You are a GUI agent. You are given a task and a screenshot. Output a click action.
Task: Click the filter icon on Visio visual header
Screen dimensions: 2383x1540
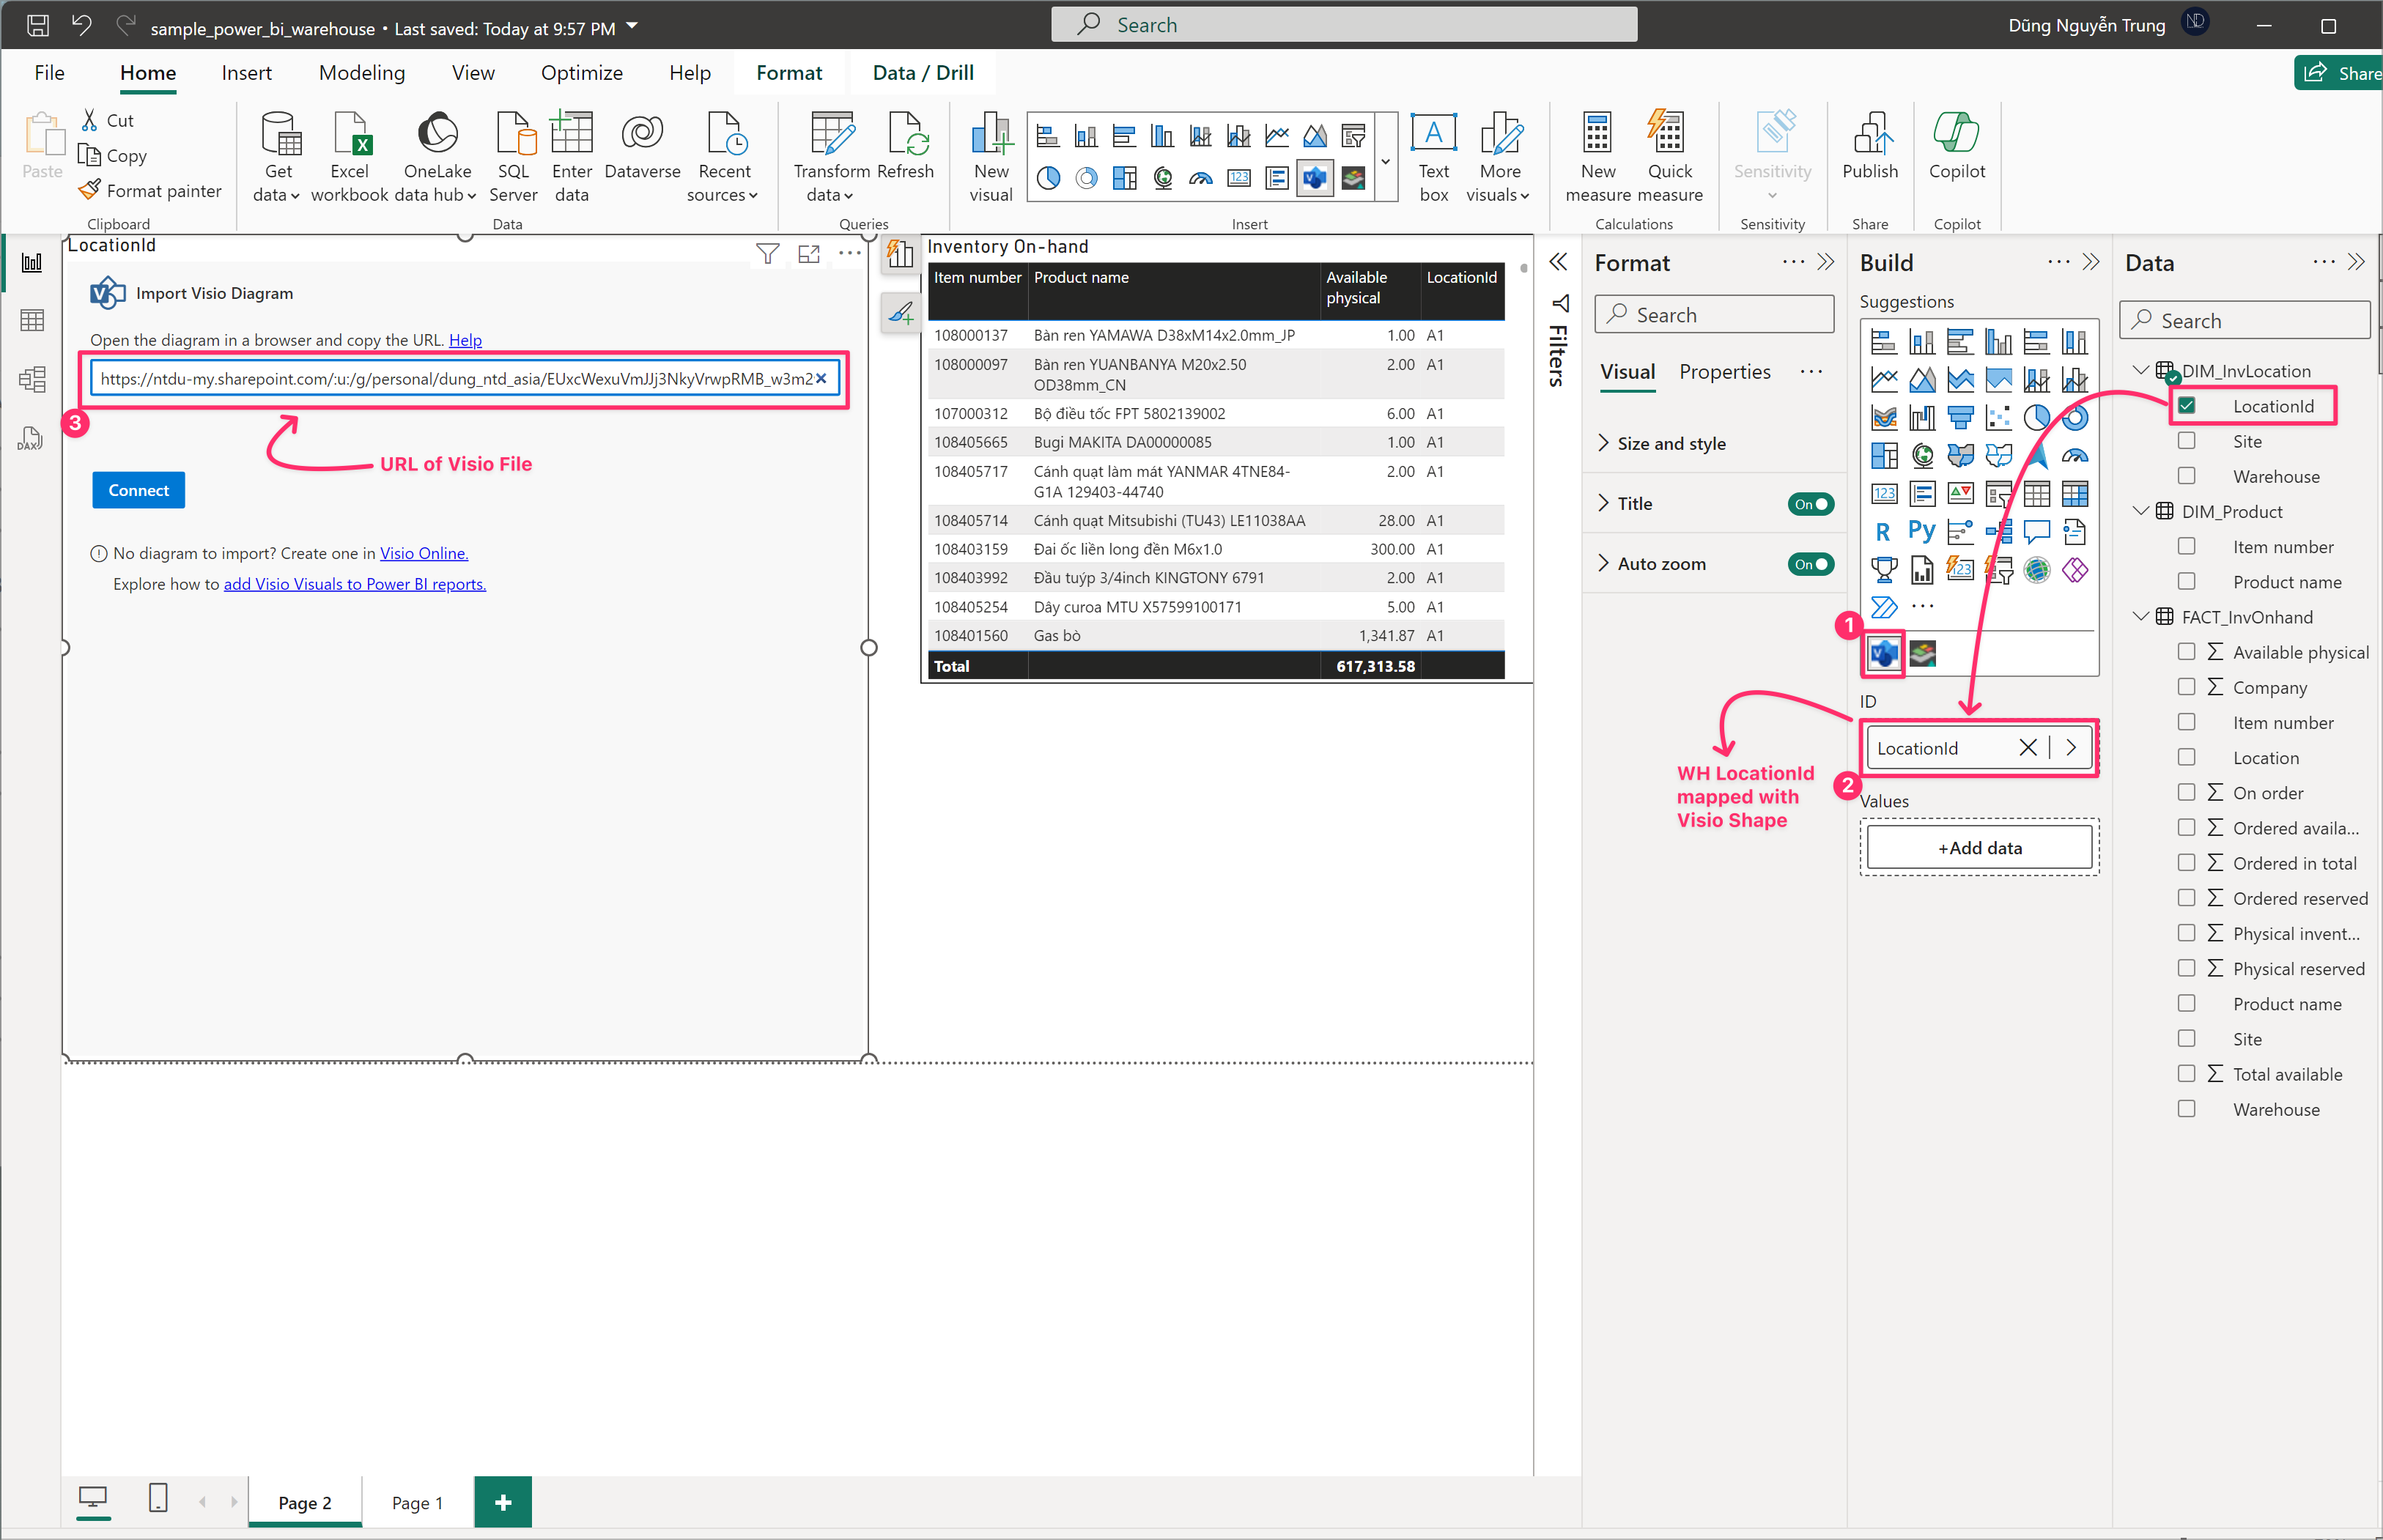click(x=767, y=254)
